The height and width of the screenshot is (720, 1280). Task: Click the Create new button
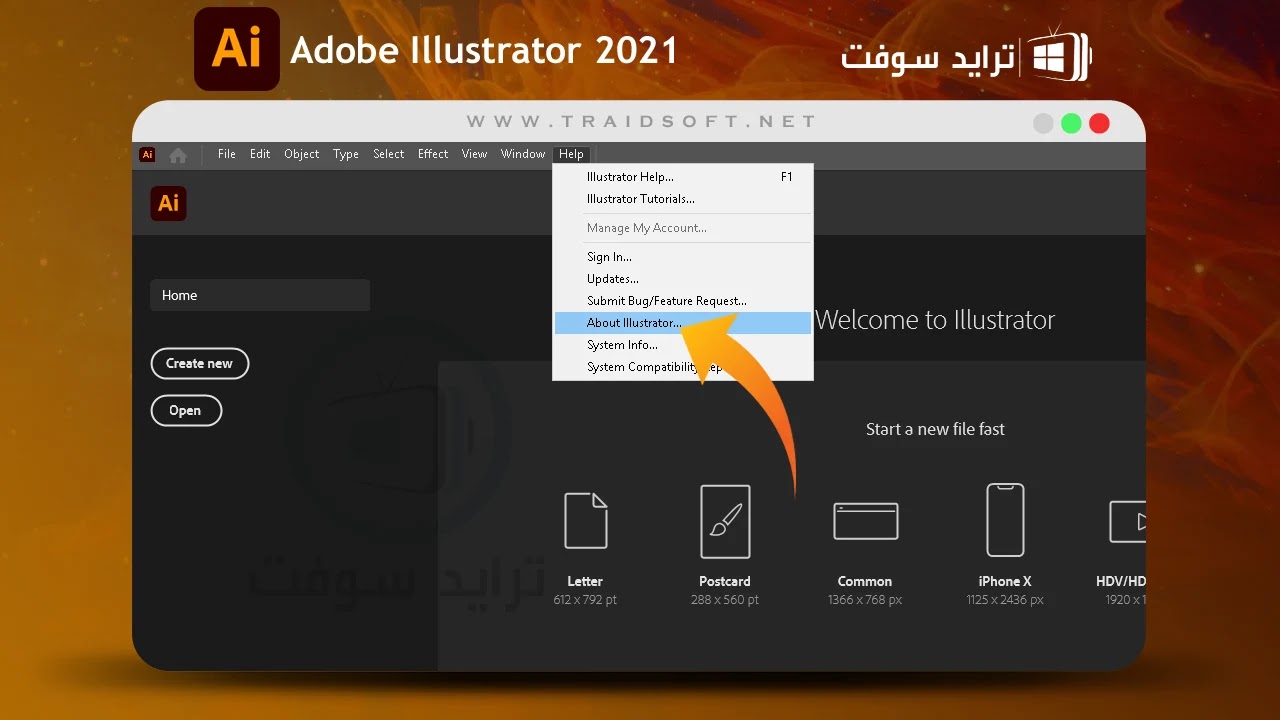click(199, 363)
